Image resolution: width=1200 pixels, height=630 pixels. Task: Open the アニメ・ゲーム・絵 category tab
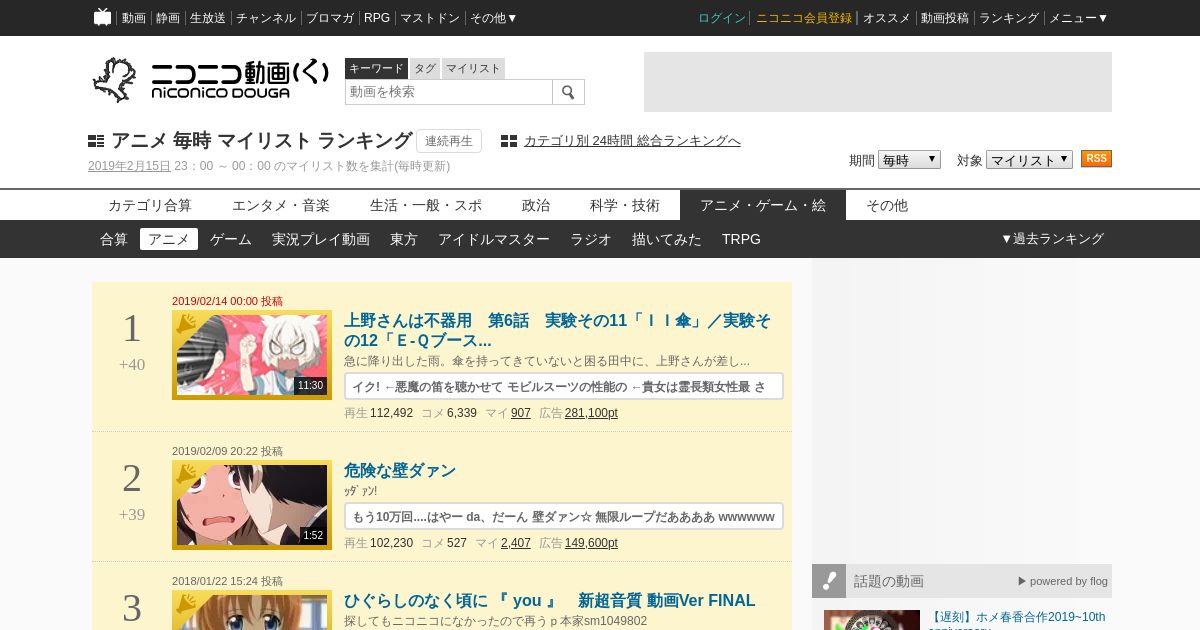pos(763,205)
